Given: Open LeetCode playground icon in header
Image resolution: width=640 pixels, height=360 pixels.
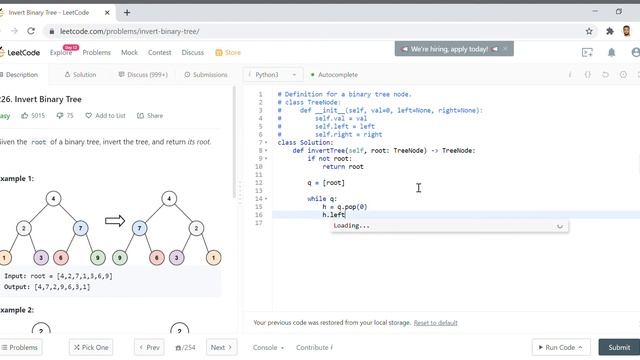Looking at the screenshot, I should (x=587, y=52).
